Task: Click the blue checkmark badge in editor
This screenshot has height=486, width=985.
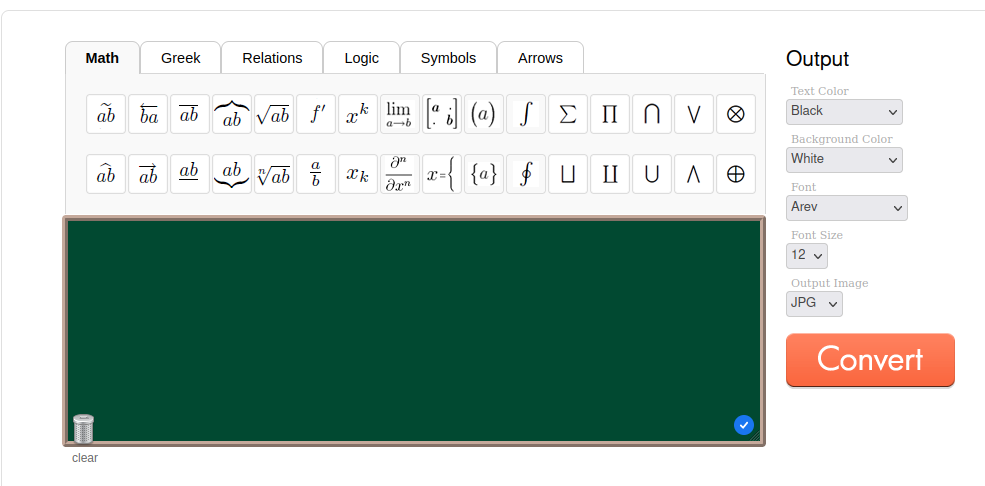Action: 744,425
